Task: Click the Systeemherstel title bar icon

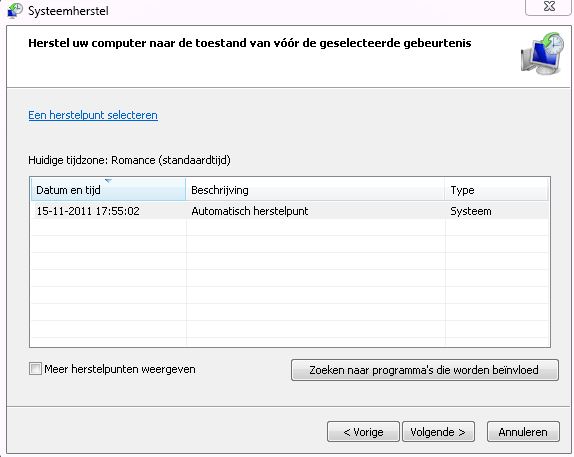Action: pos(15,10)
